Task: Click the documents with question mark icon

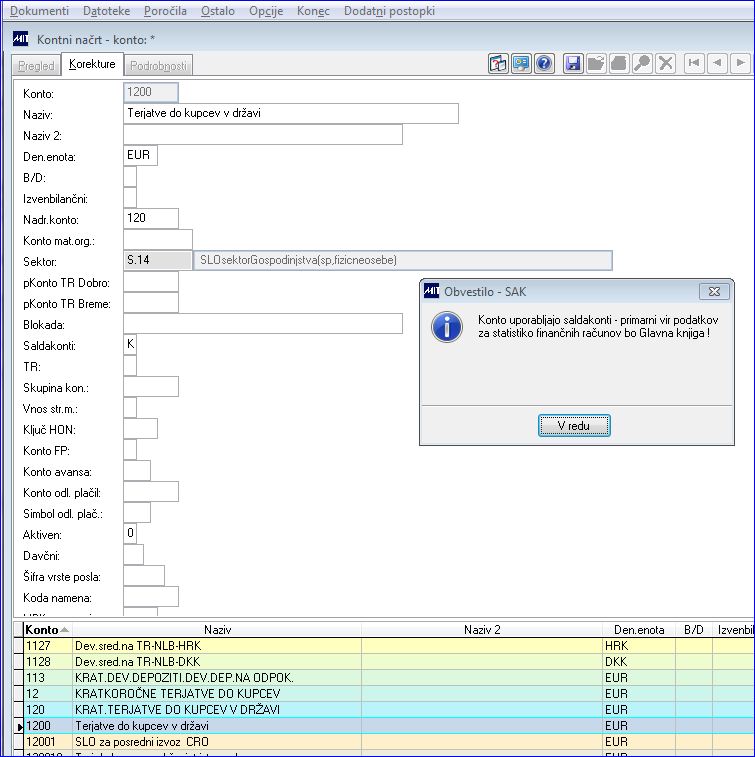Action: (x=498, y=63)
